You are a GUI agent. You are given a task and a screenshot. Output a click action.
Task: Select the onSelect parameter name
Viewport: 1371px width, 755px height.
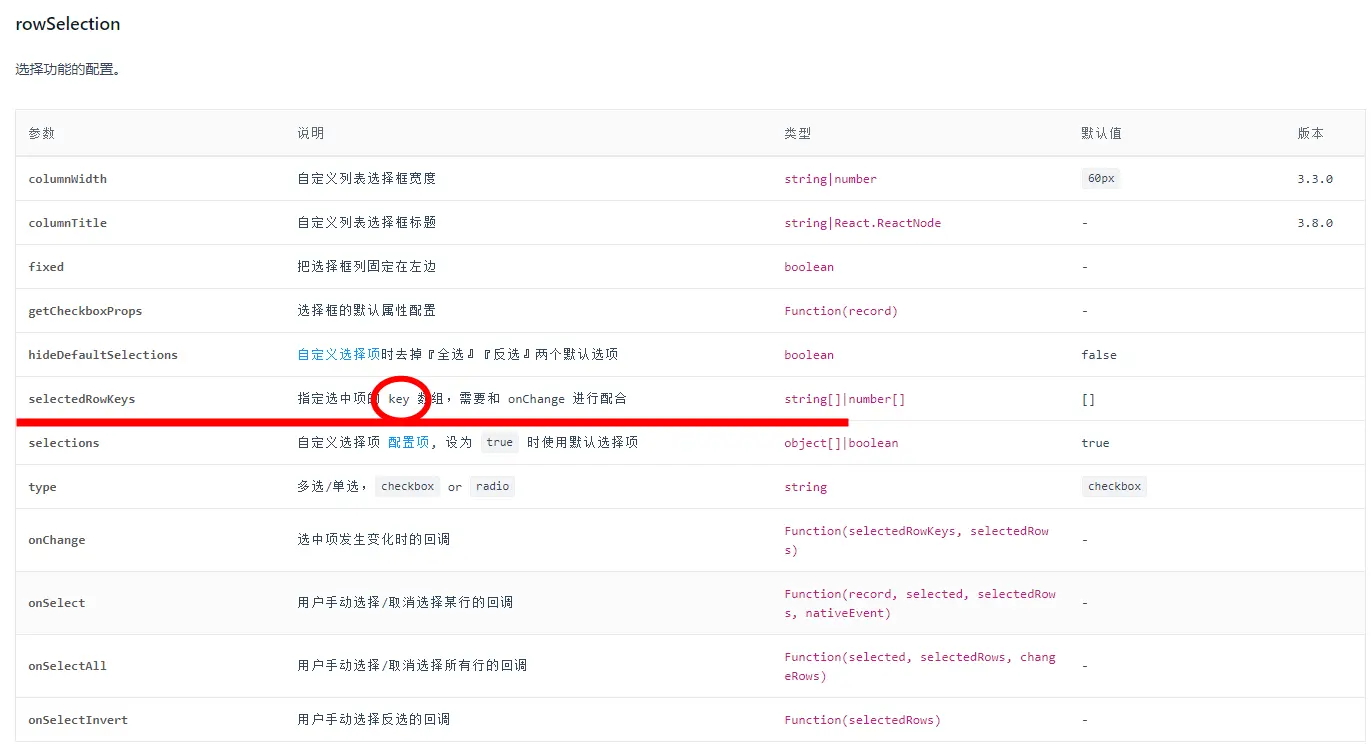(57, 603)
